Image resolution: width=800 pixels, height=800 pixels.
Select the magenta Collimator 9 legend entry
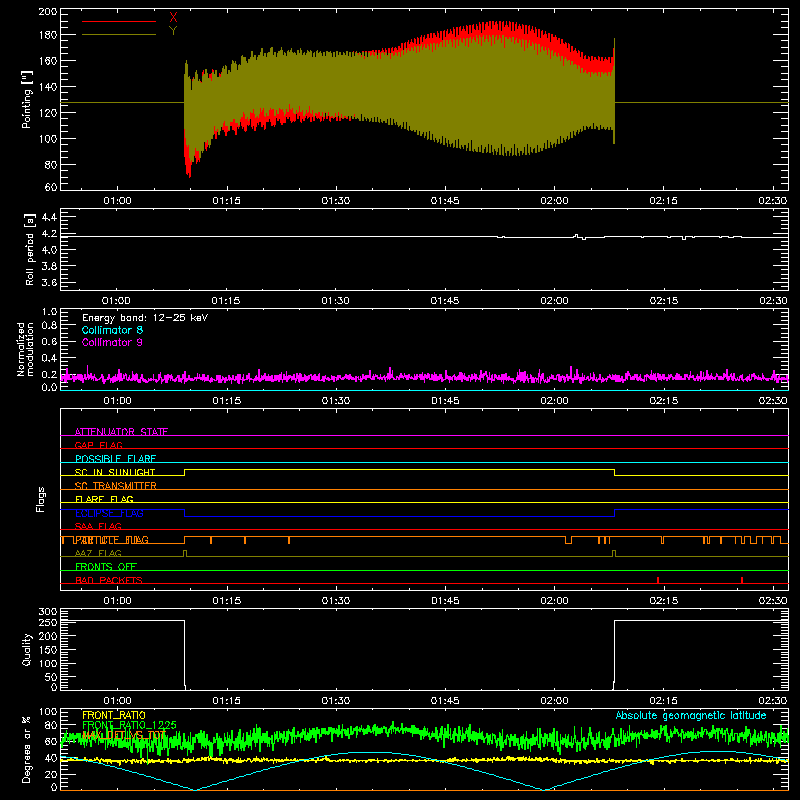[112, 342]
